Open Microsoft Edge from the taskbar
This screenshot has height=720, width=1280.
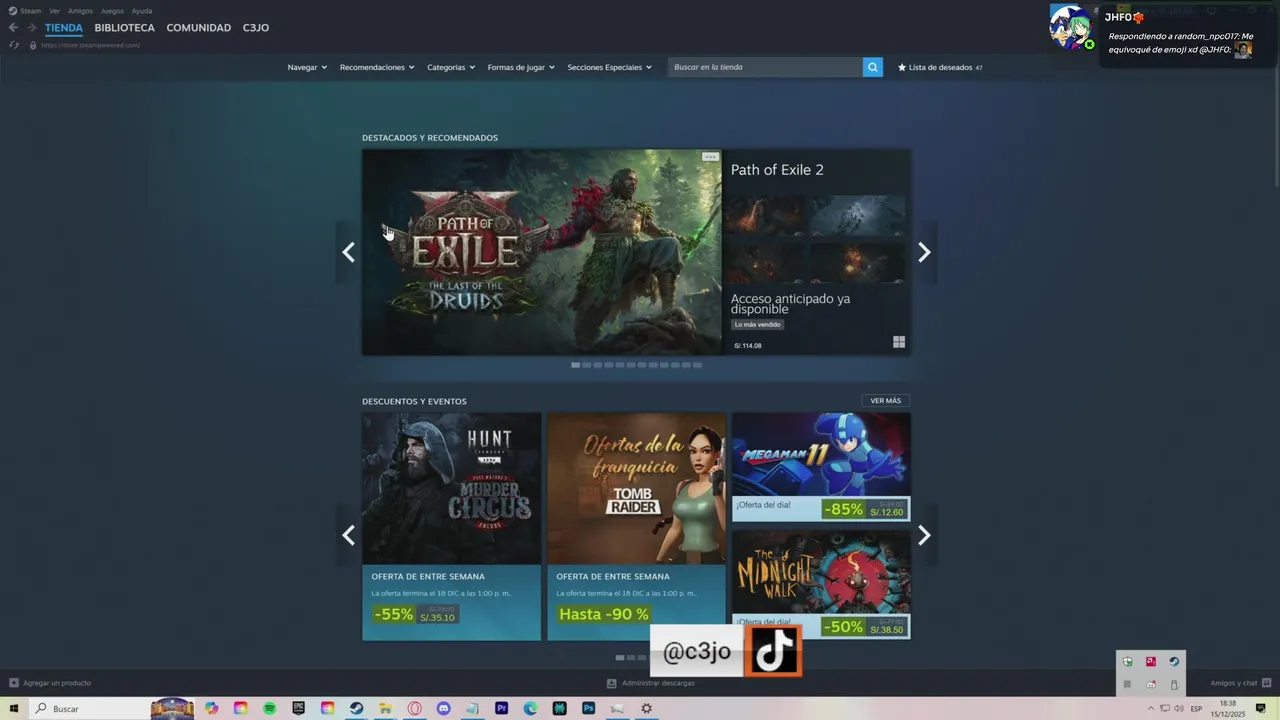530,708
